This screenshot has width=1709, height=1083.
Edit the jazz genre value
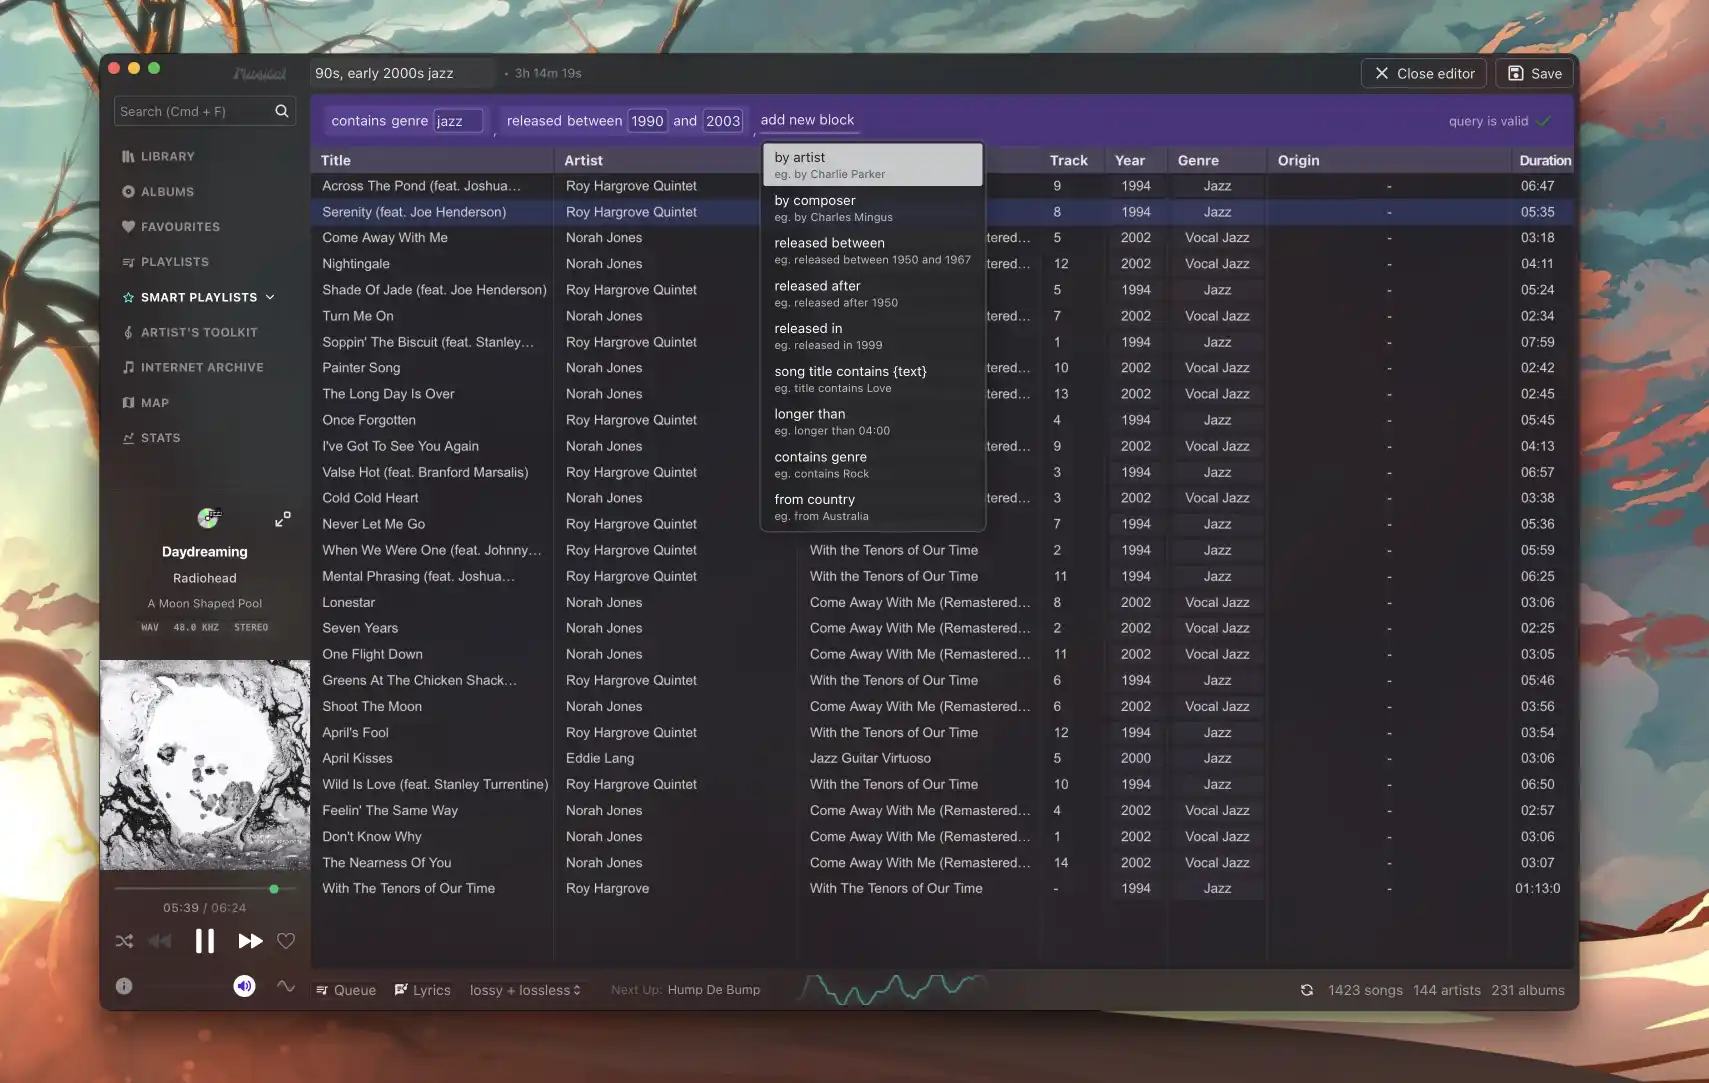coord(458,121)
